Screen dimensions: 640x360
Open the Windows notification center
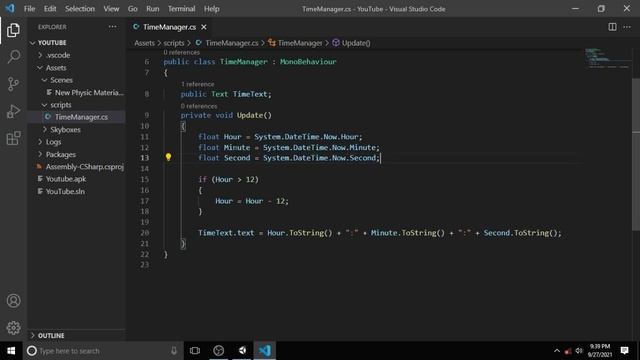pyautogui.click(x=624, y=351)
